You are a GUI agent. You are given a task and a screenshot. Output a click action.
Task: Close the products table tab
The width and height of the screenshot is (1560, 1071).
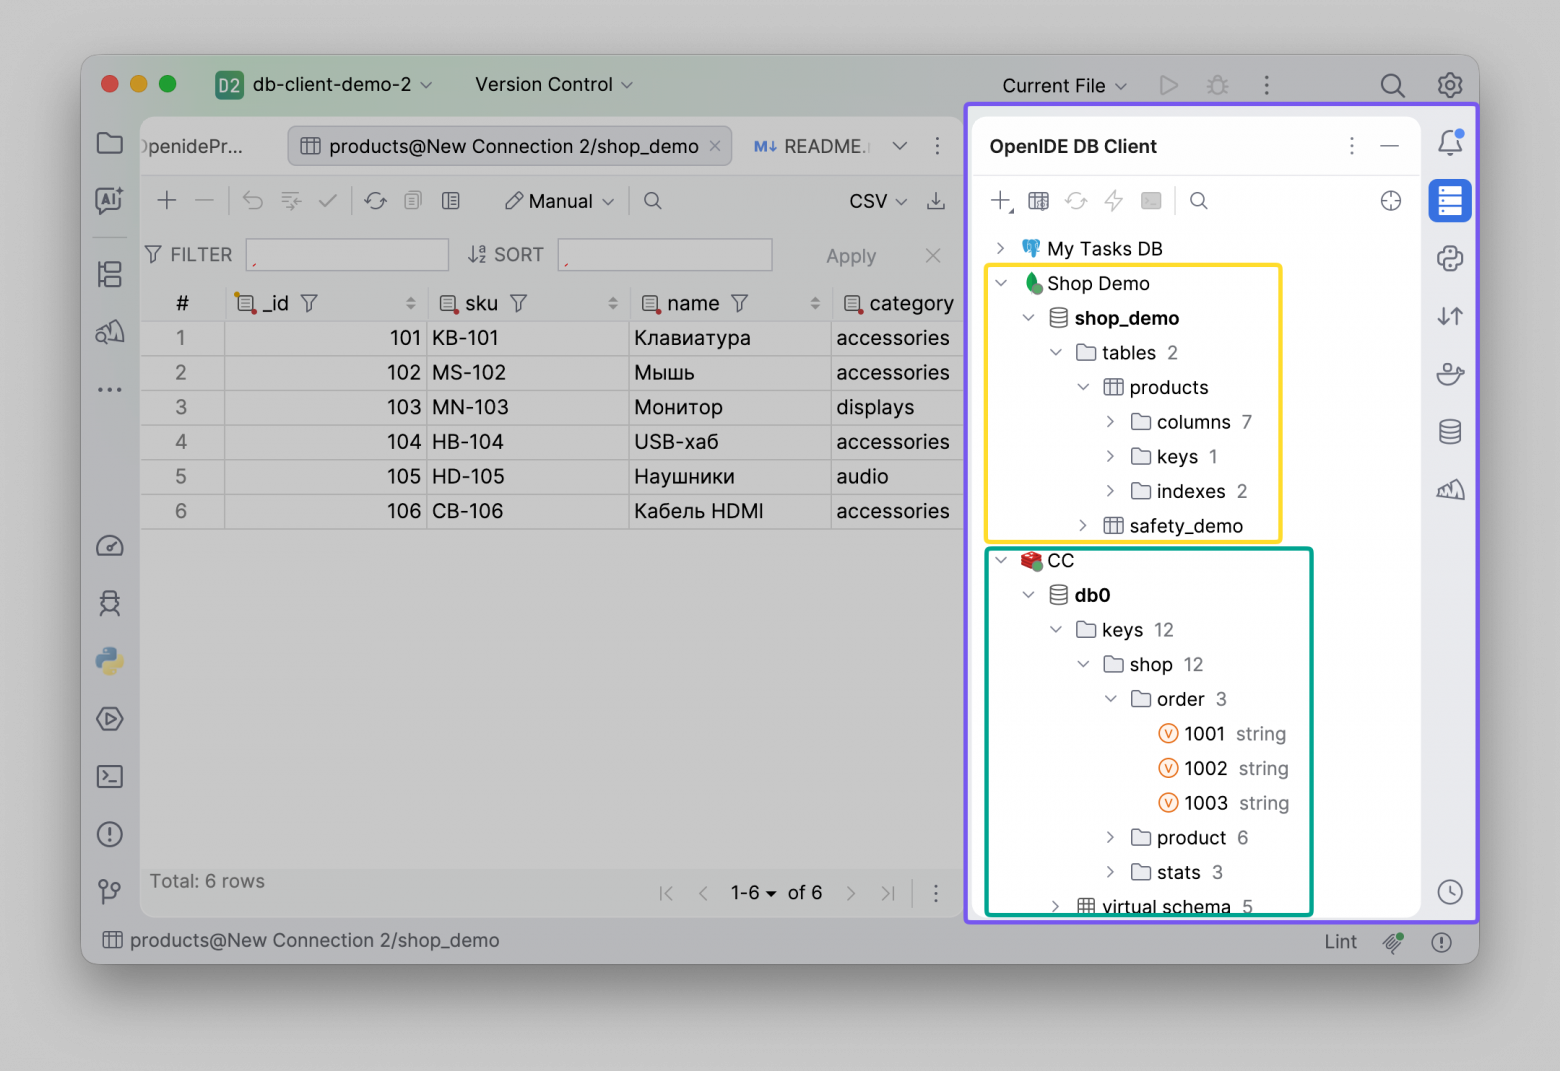pyautogui.click(x=715, y=146)
